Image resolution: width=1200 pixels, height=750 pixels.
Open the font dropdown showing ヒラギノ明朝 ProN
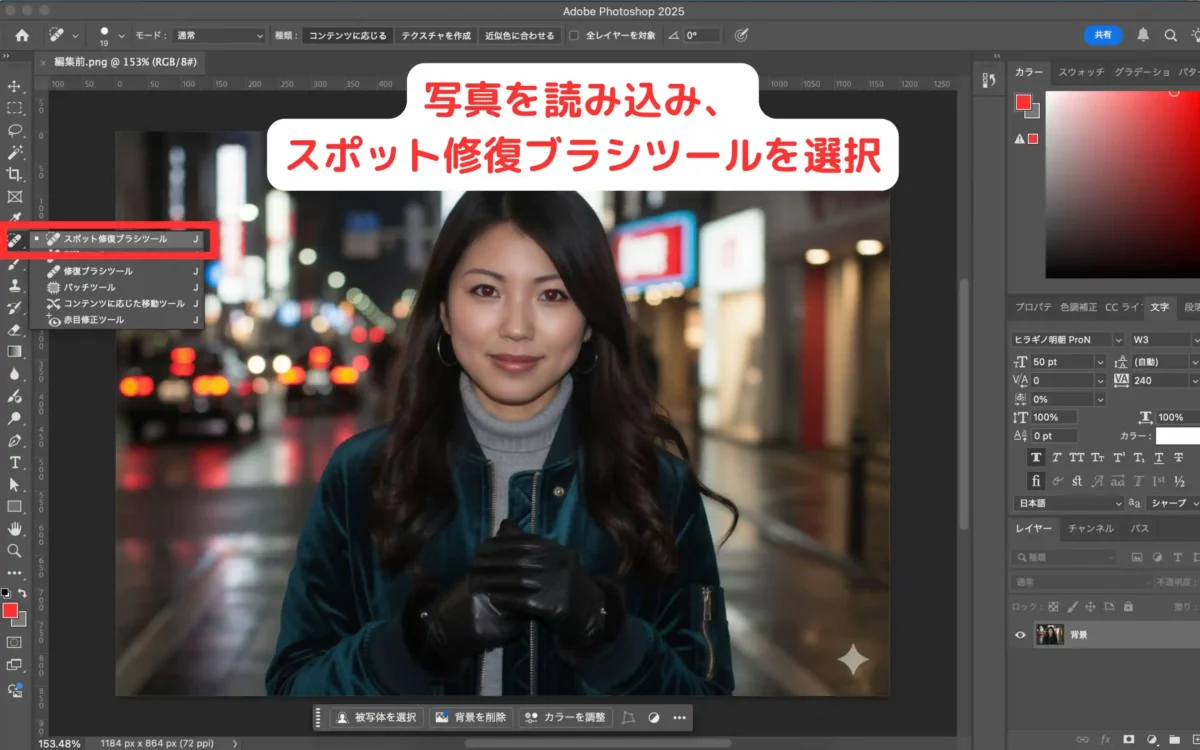coord(1065,339)
